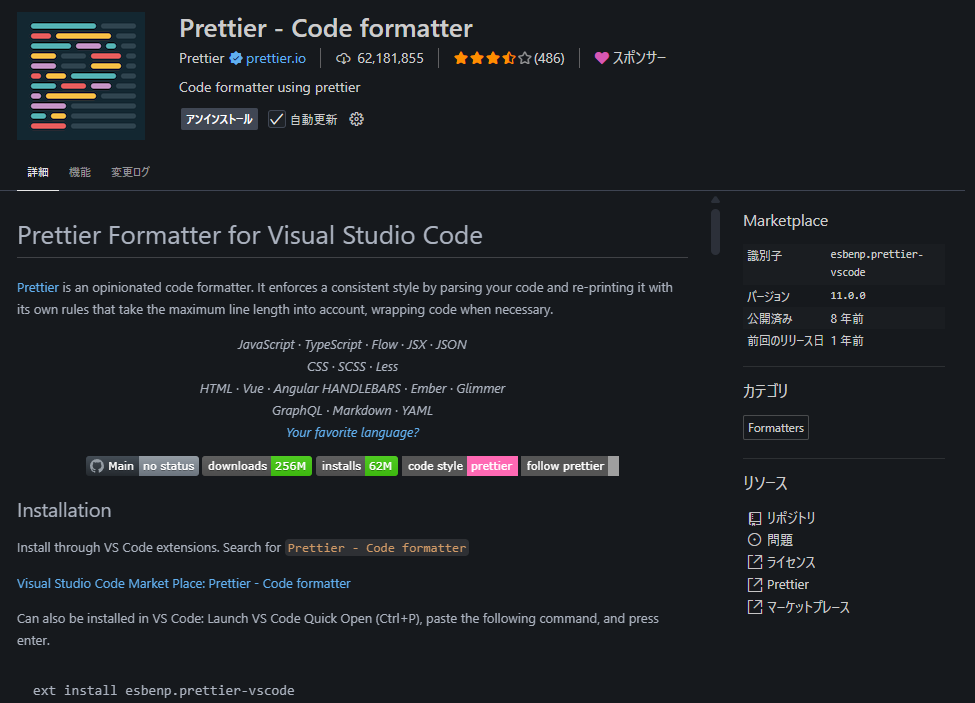Select the 詳細 tab
This screenshot has height=703, width=975.
click(37, 171)
